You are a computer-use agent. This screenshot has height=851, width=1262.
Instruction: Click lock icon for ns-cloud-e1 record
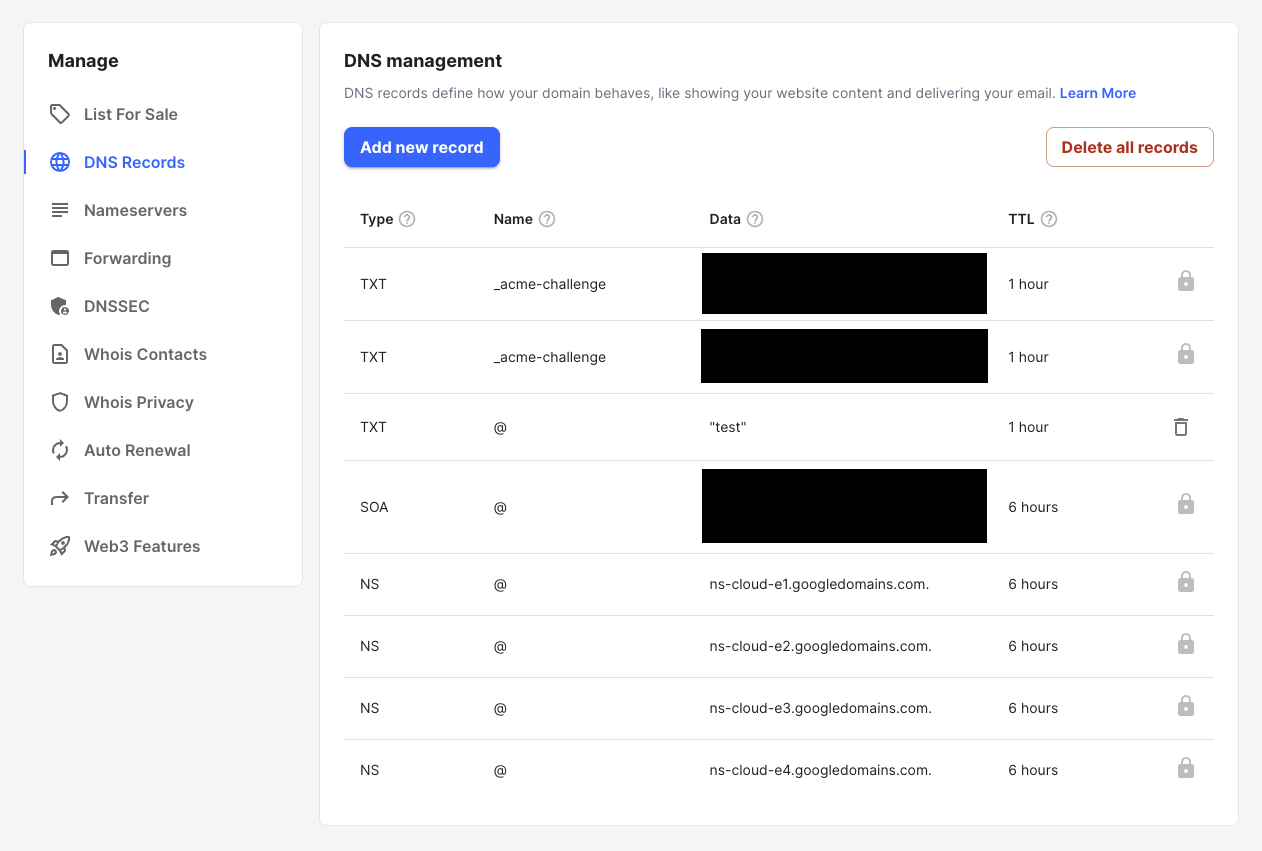(x=1185, y=582)
